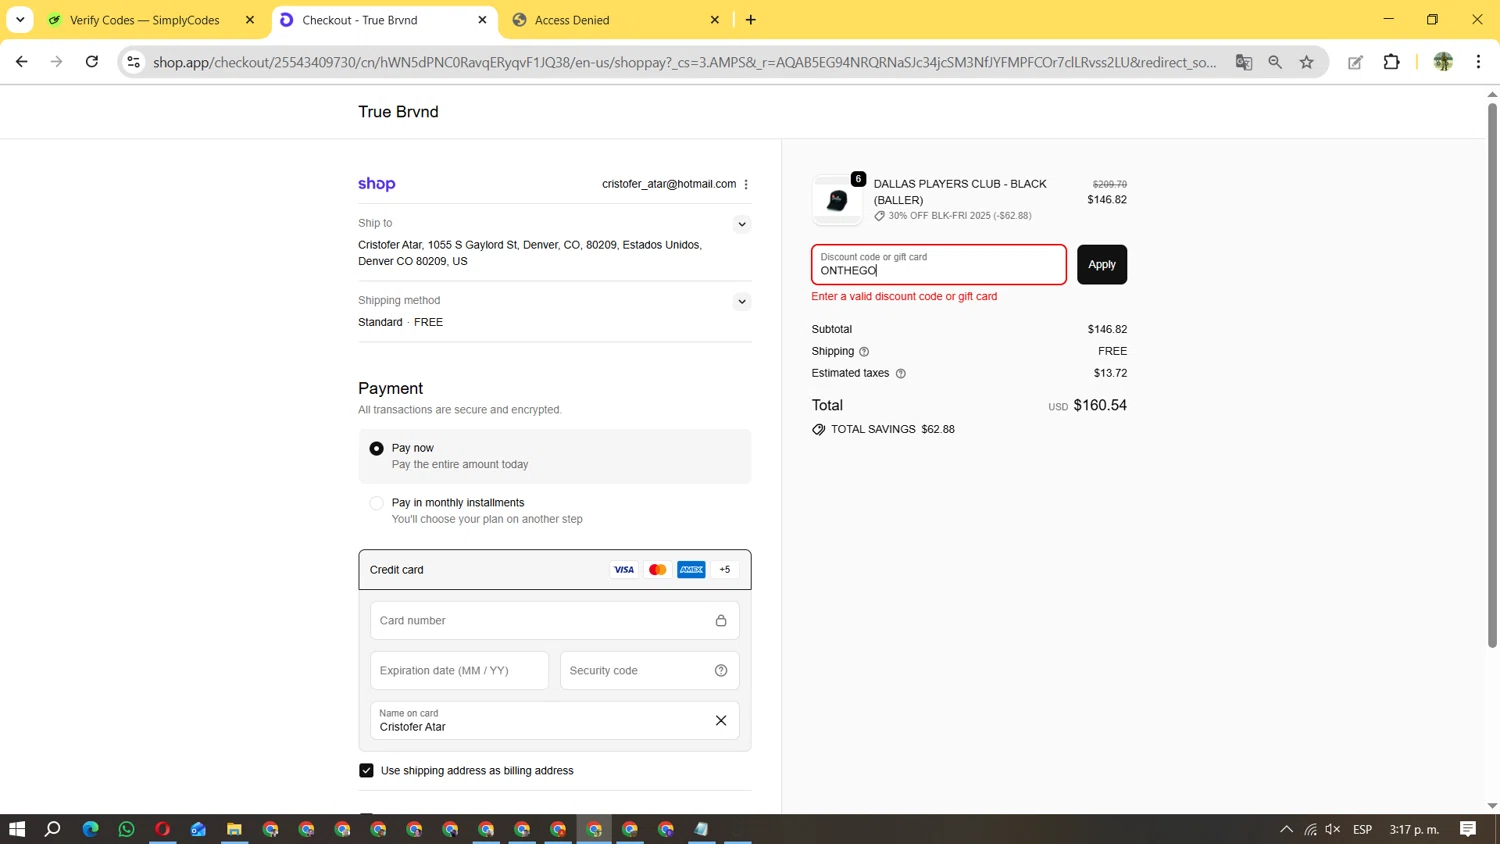Open File Explorer from the taskbar
The height and width of the screenshot is (844, 1500).
(x=234, y=829)
